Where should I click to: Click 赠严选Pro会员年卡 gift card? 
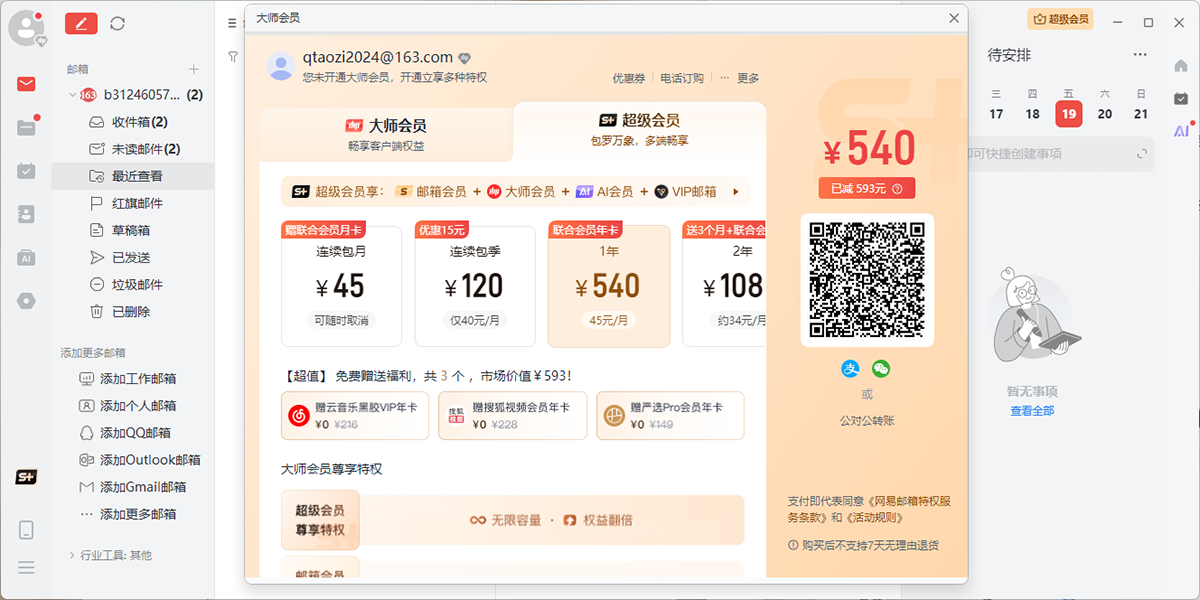pos(670,415)
